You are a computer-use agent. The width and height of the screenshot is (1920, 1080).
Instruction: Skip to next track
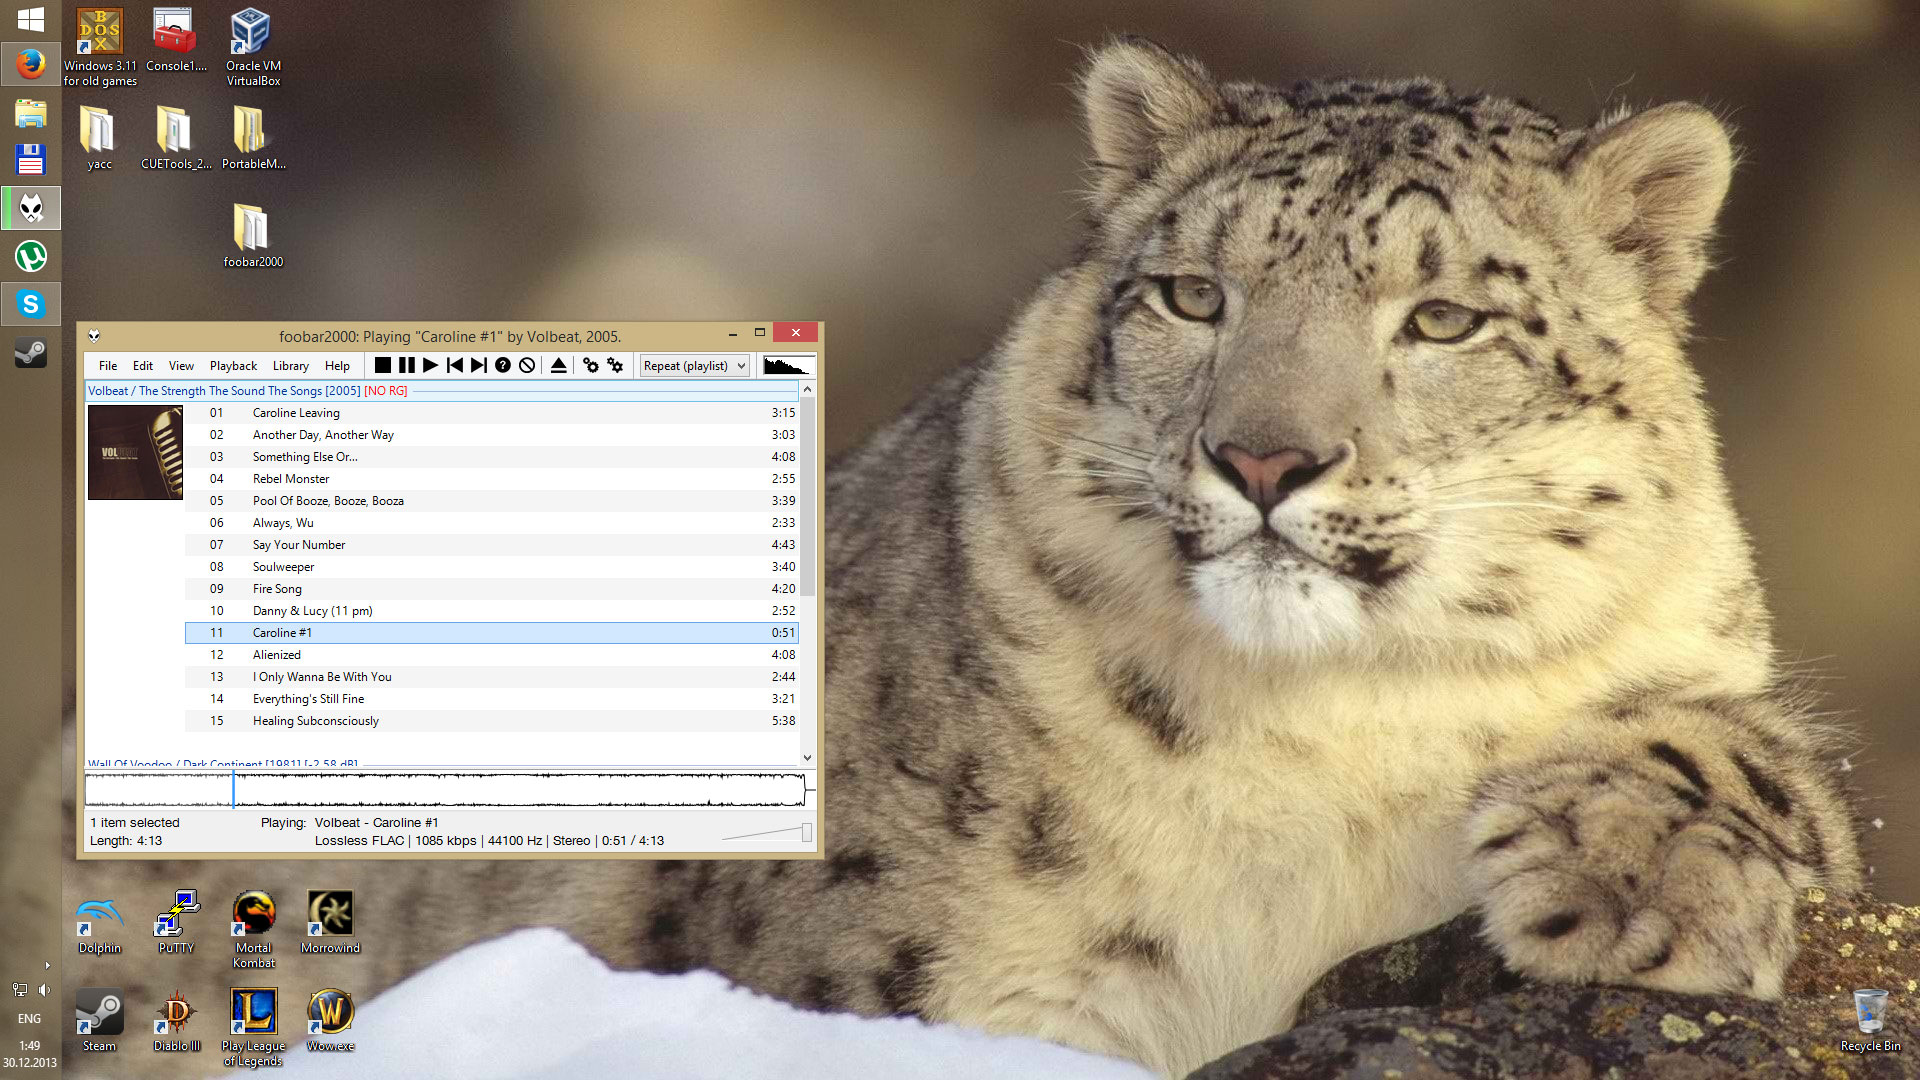click(x=479, y=366)
